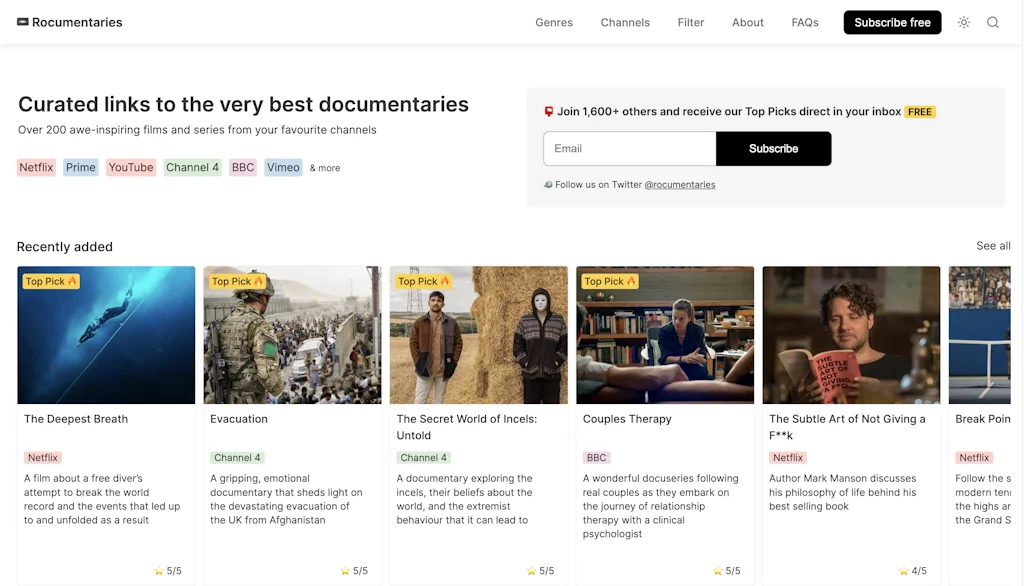Focus the Email input field
The width and height of the screenshot is (1024, 586).
pyautogui.click(x=630, y=149)
